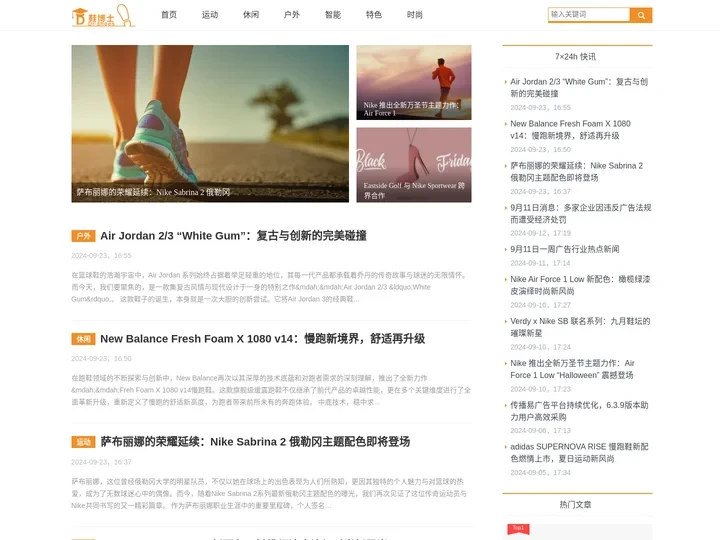Screen dimensions: 720x540
Task: Click the orange search magnifier button
Action: [641, 15]
